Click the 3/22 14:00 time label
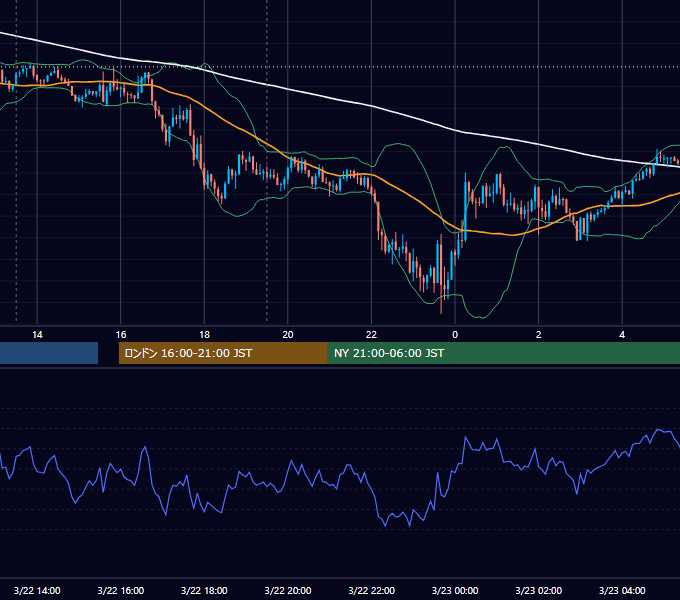Viewport: 680px width, 600px height. coord(37,590)
